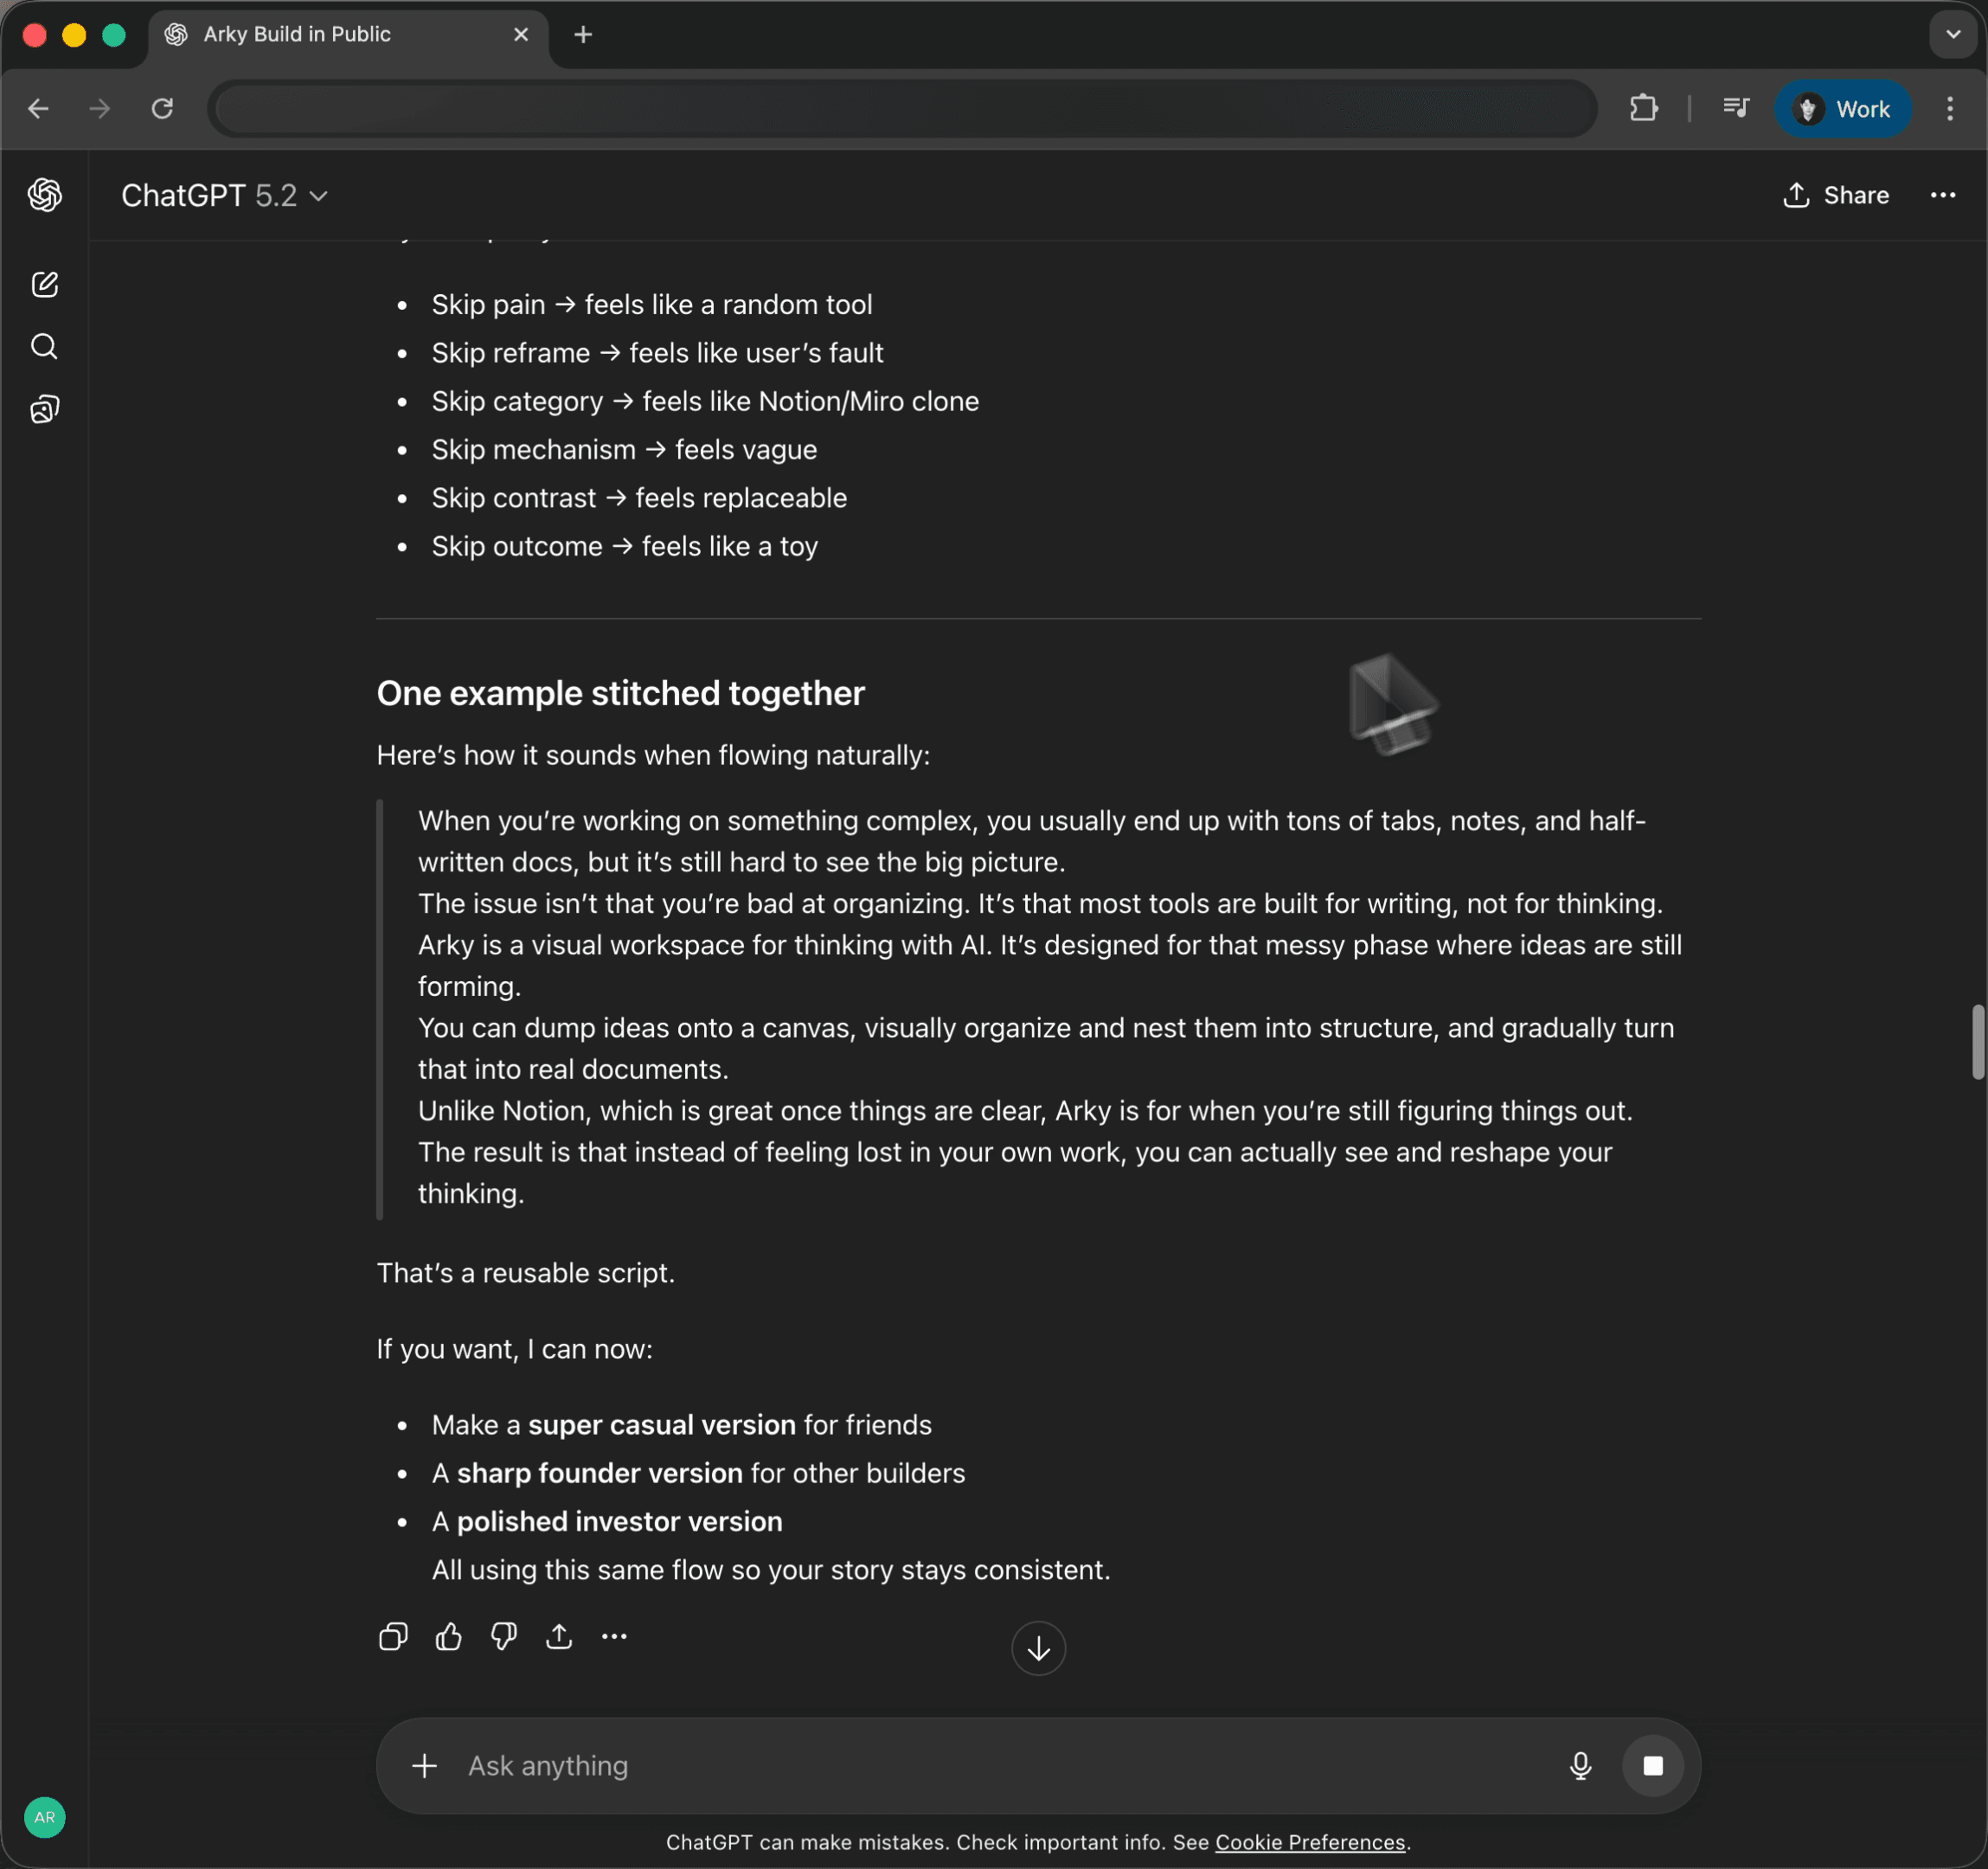Open search chats magnifier icon
The image size is (1988, 1869).
pos(45,347)
